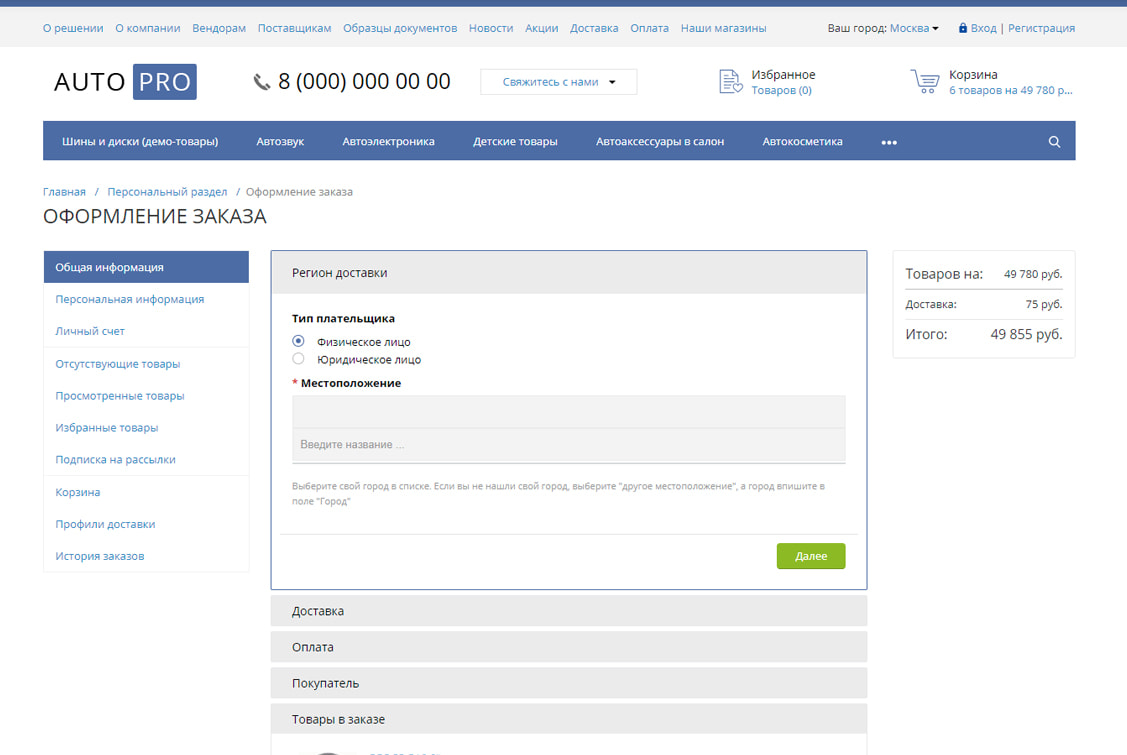Viewport: 1127px width, 755px height.
Task: Go to Главная via breadcrumb
Action: pos(64,192)
